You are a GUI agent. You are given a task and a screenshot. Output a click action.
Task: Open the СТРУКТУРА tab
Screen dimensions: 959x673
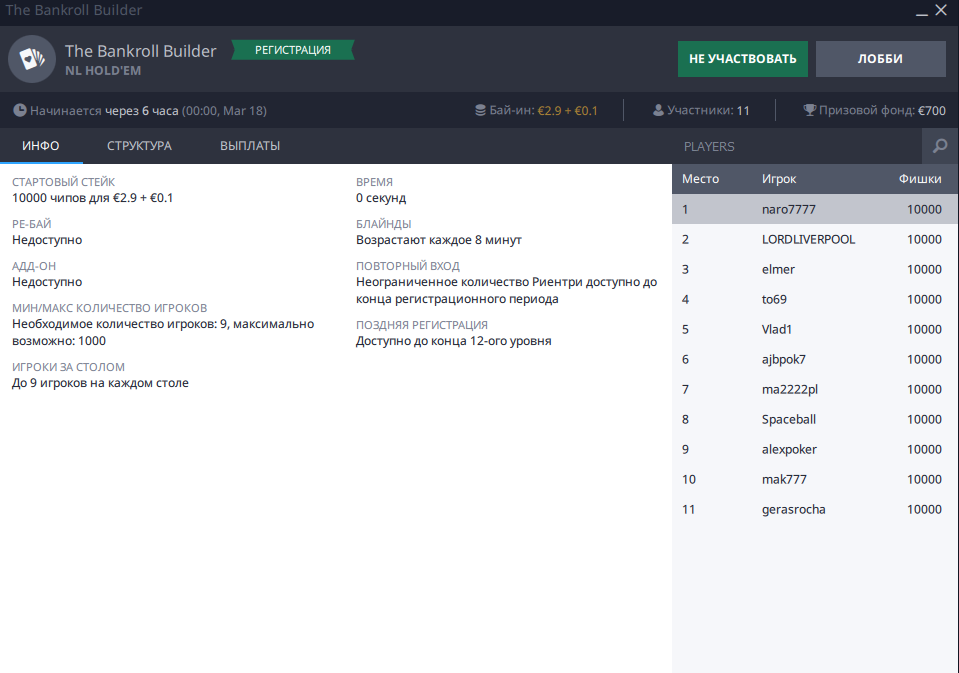[139, 146]
